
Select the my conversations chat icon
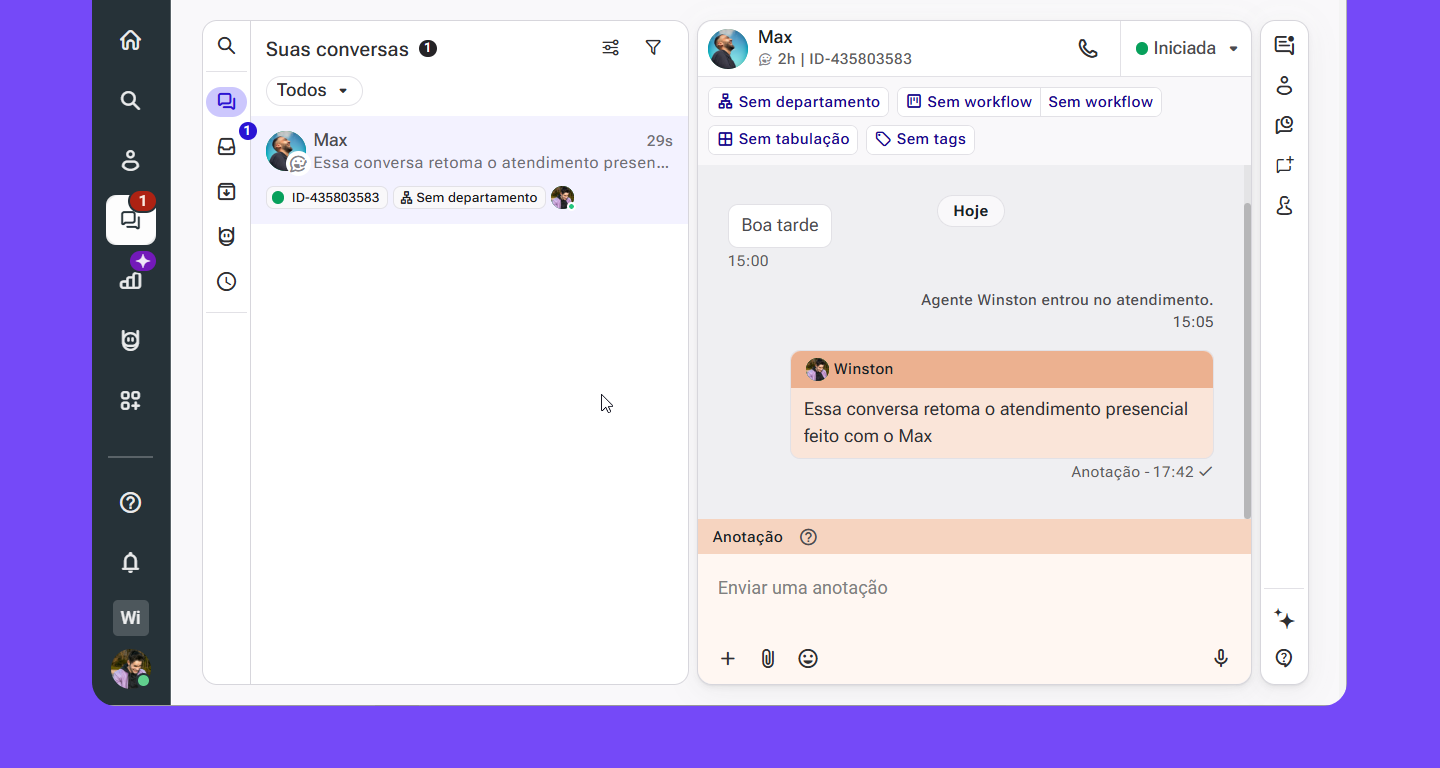point(227,101)
